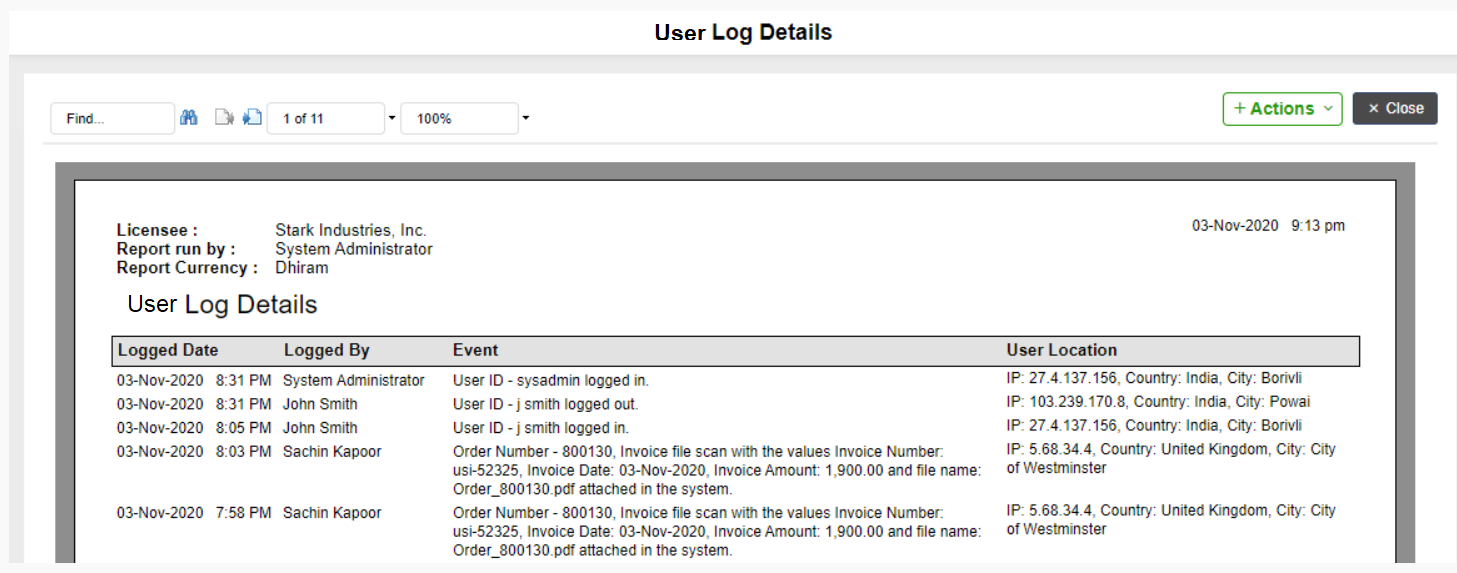The height and width of the screenshot is (573, 1457).
Task: Open the Actions dropdown button
Action: pos(1283,109)
